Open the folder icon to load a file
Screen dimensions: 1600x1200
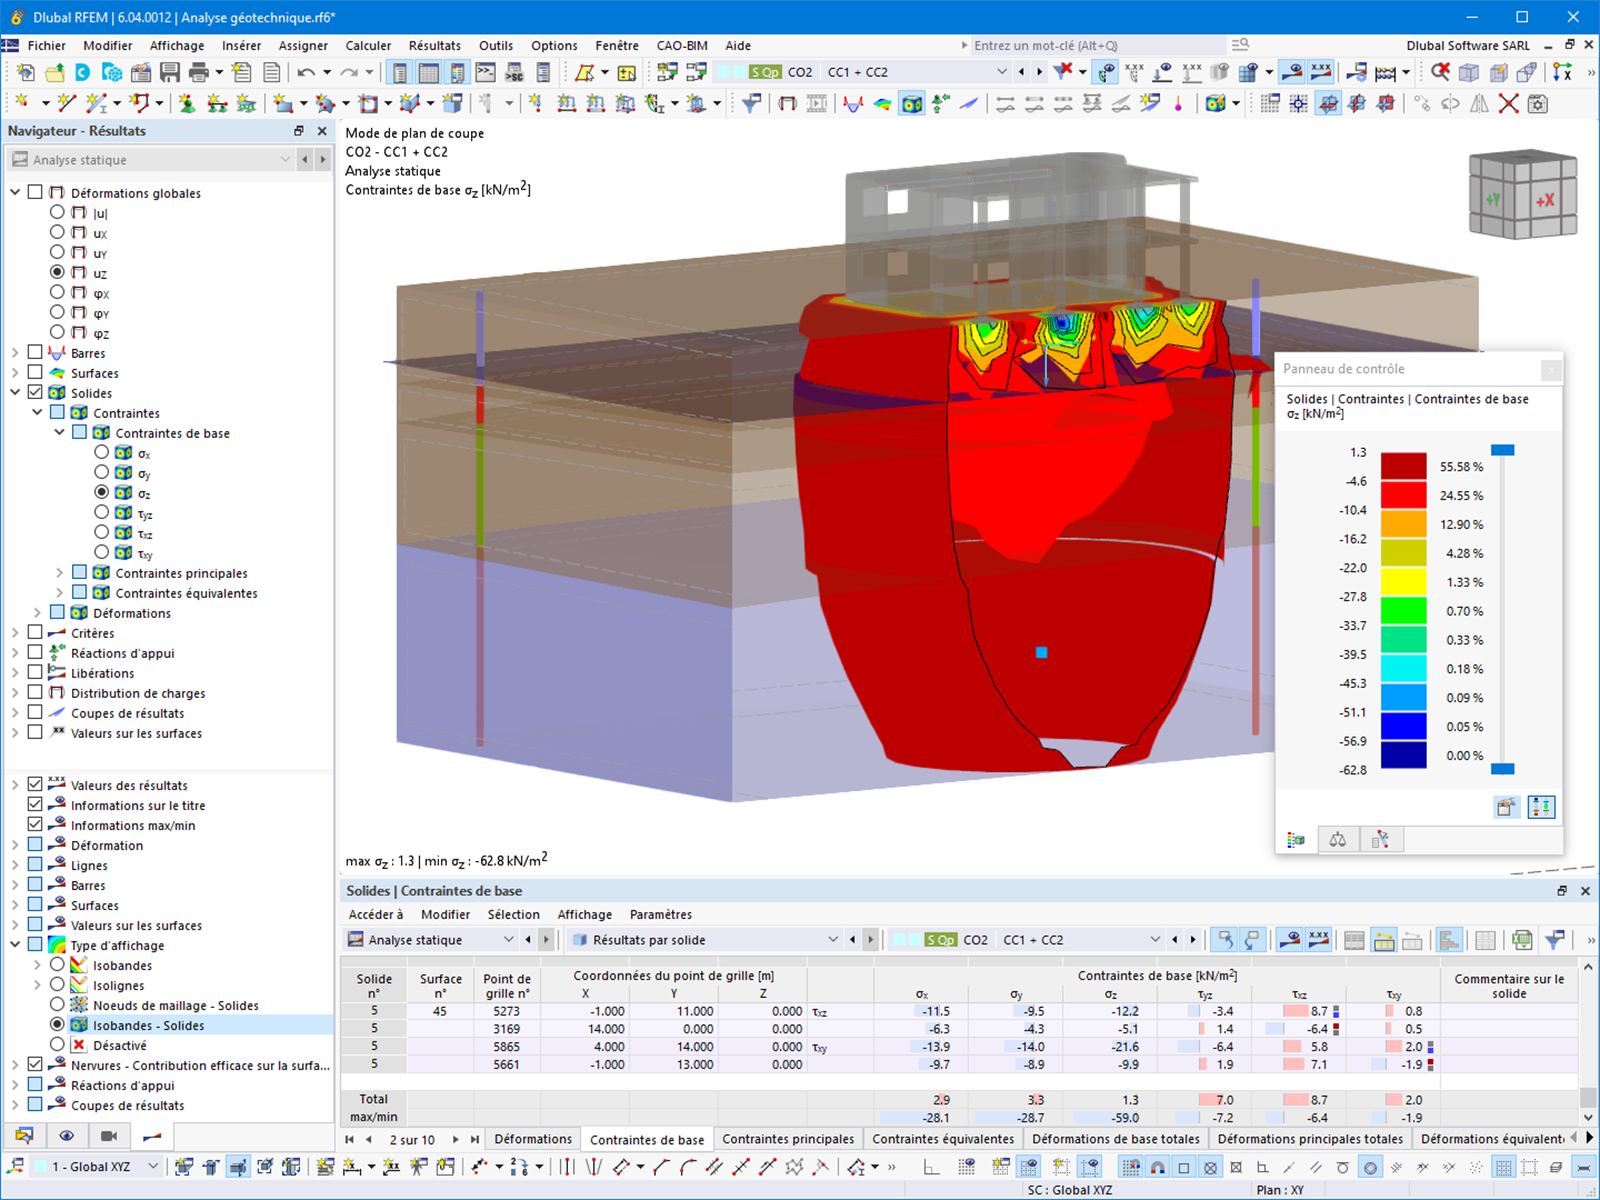point(54,72)
